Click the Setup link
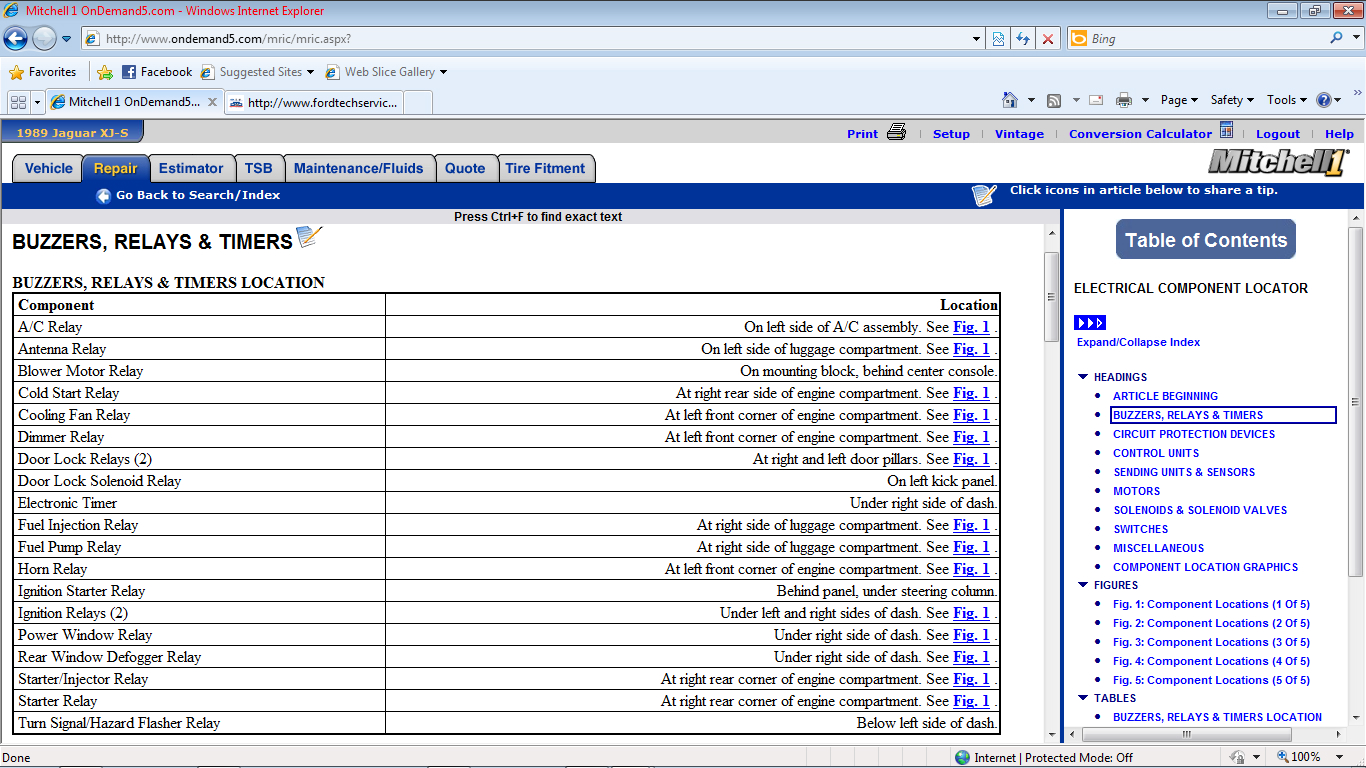Viewport: 1366px width, 768px height. (951, 134)
